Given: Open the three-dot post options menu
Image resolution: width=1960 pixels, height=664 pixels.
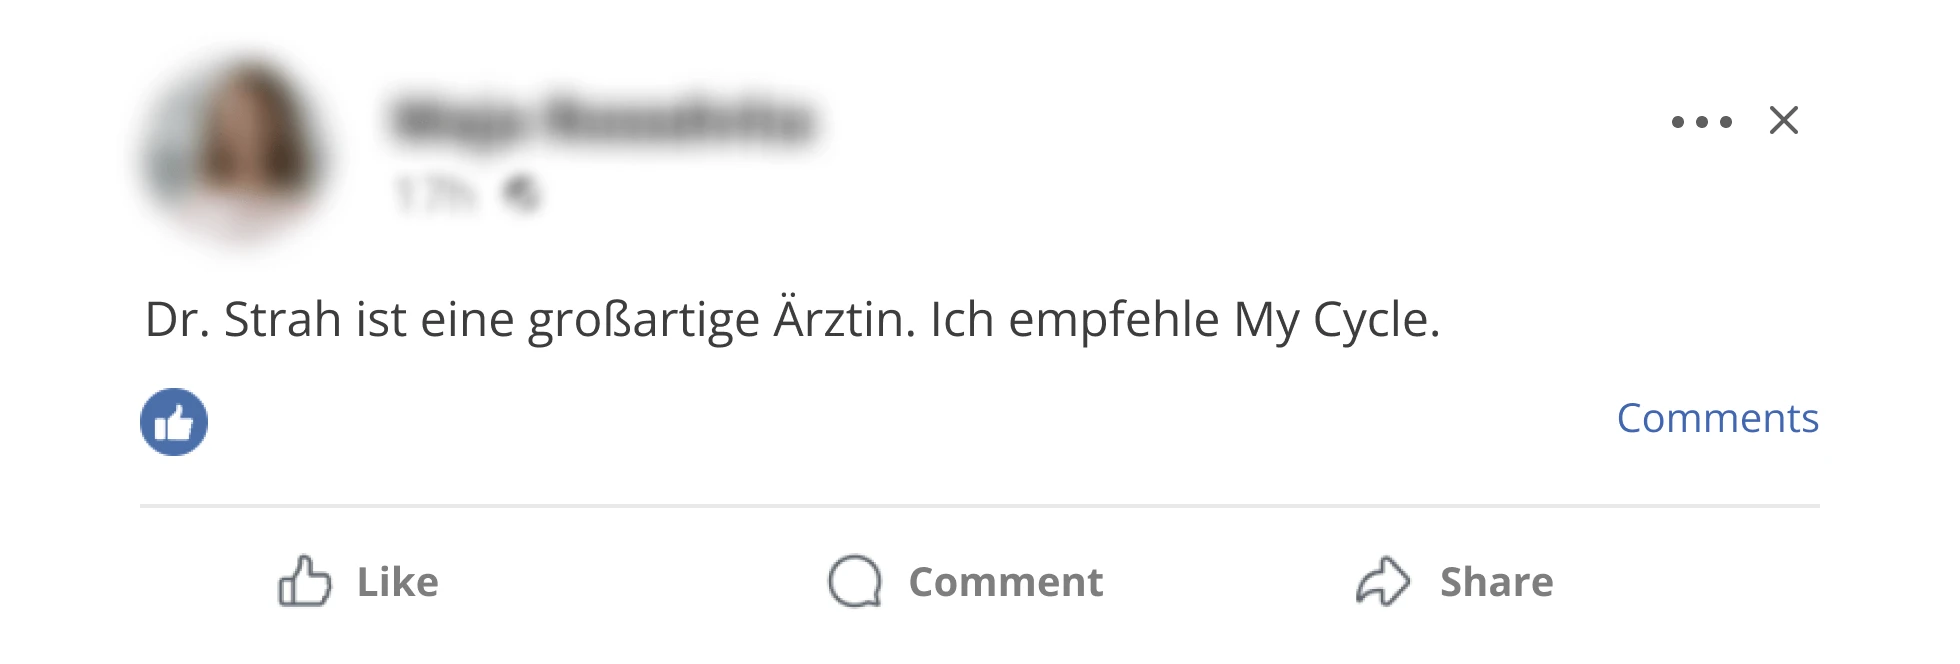Looking at the screenshot, I should pyautogui.click(x=1701, y=122).
